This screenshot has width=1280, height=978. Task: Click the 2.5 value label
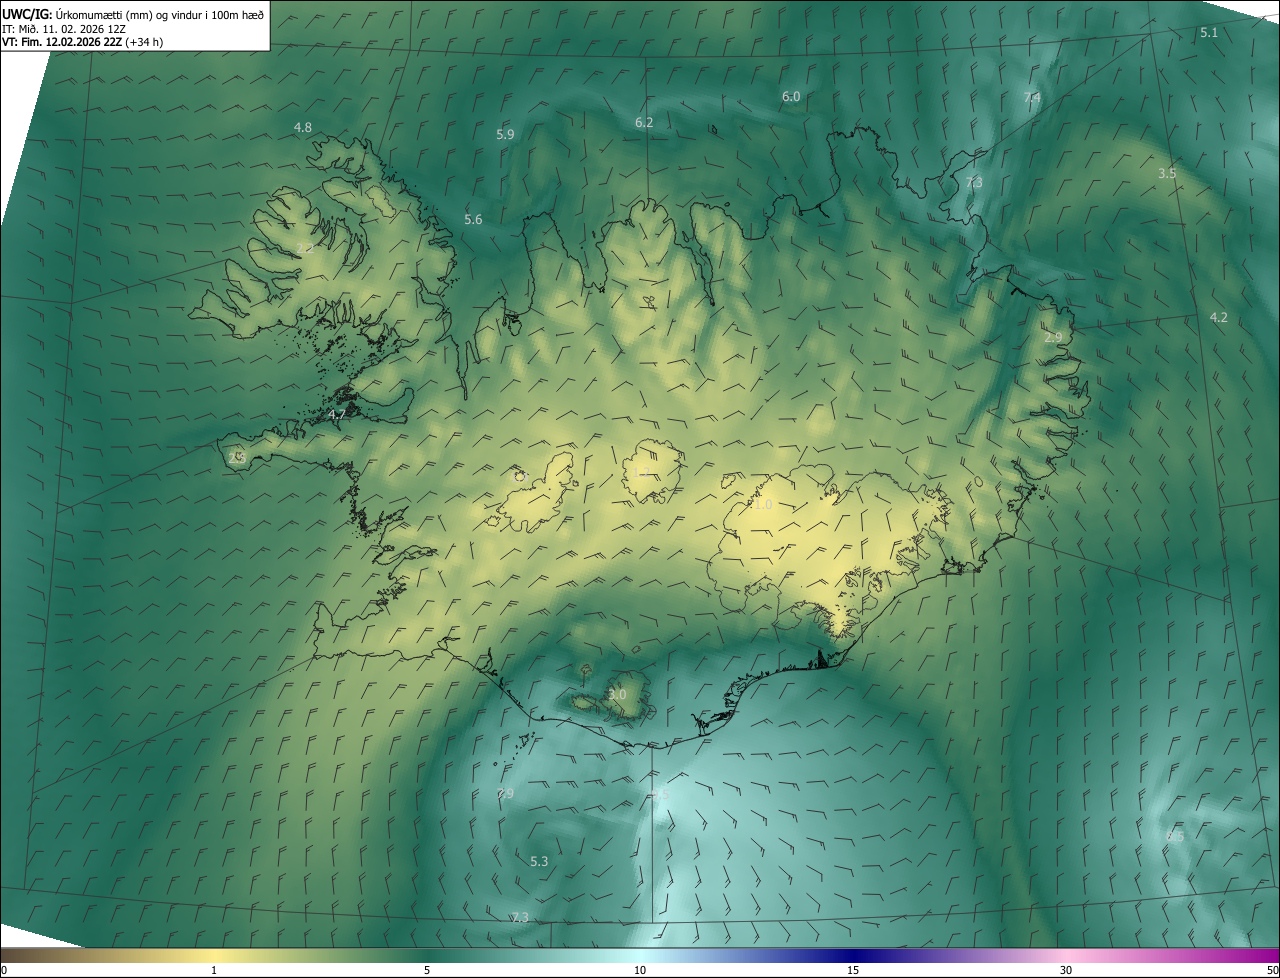237,457
